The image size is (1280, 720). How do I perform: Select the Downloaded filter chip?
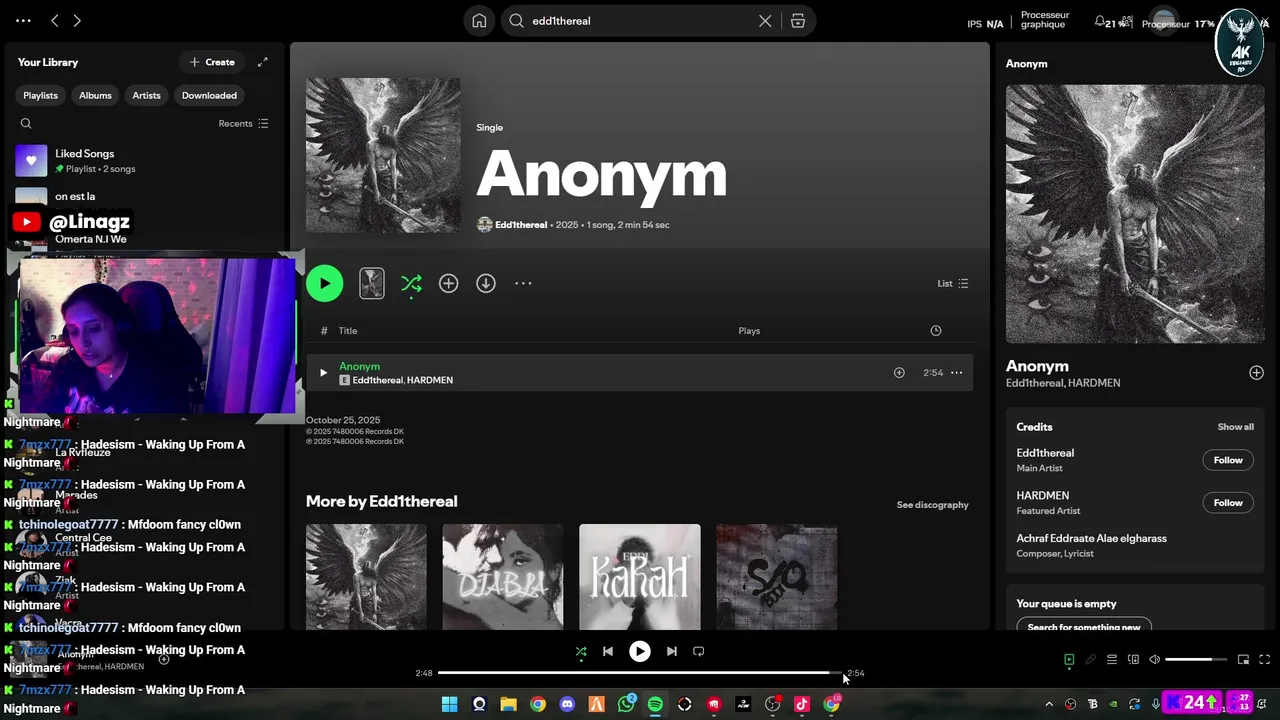209,95
